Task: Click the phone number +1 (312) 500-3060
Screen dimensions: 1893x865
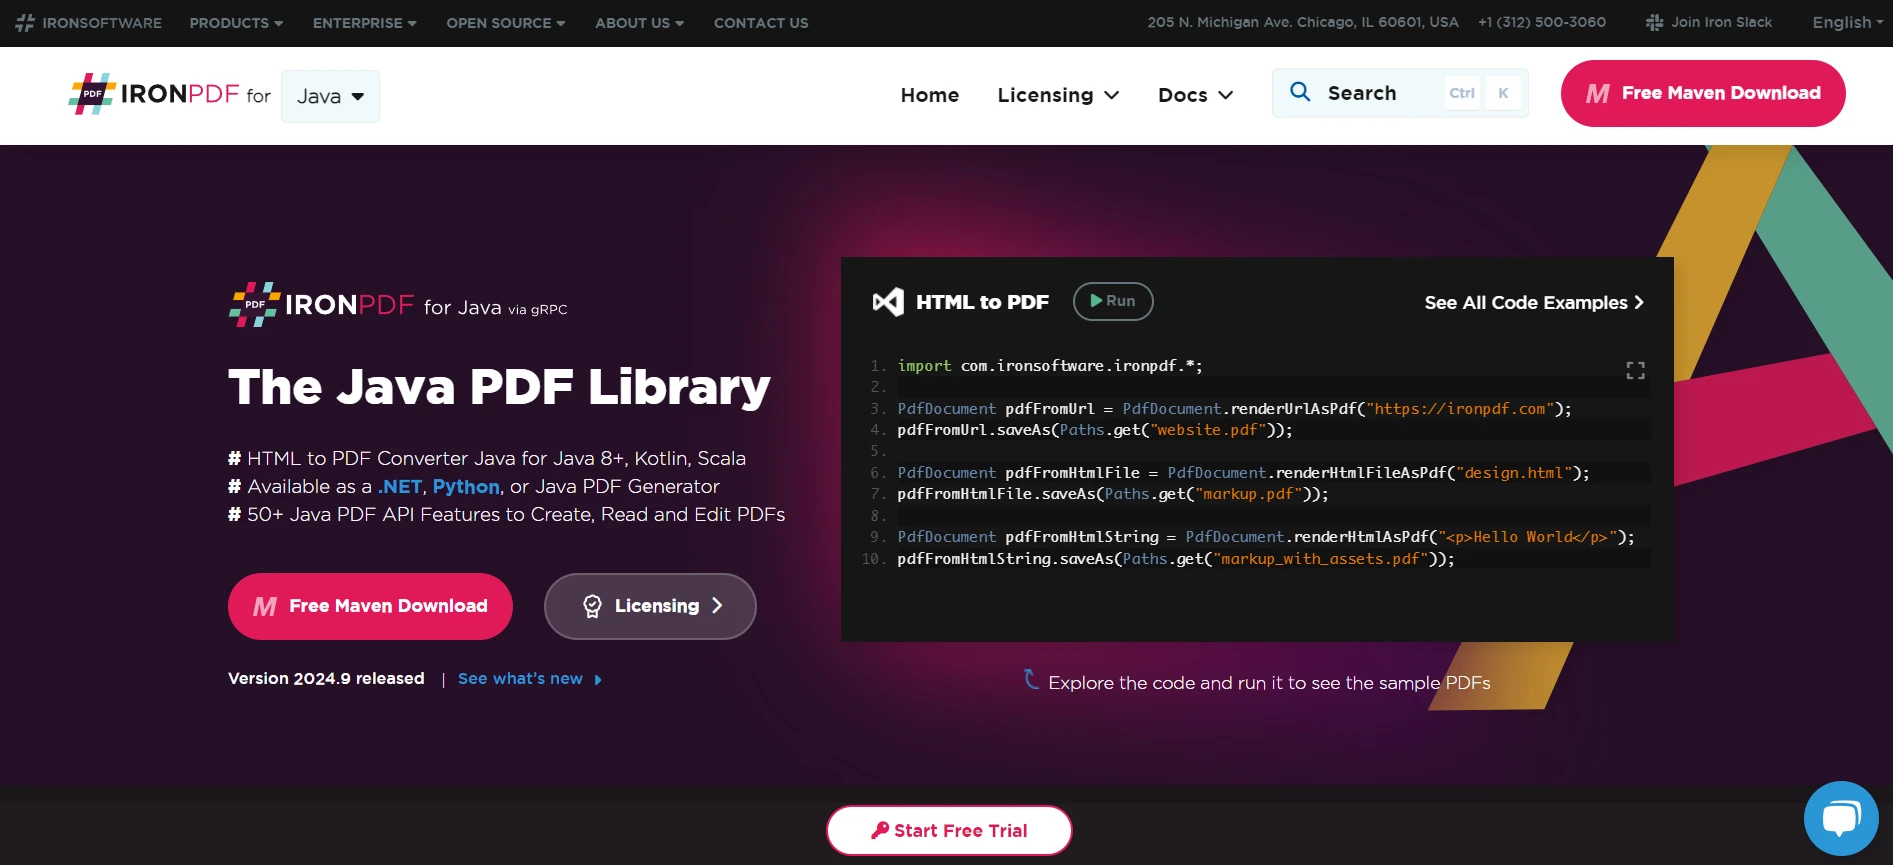Action: [x=1542, y=22]
